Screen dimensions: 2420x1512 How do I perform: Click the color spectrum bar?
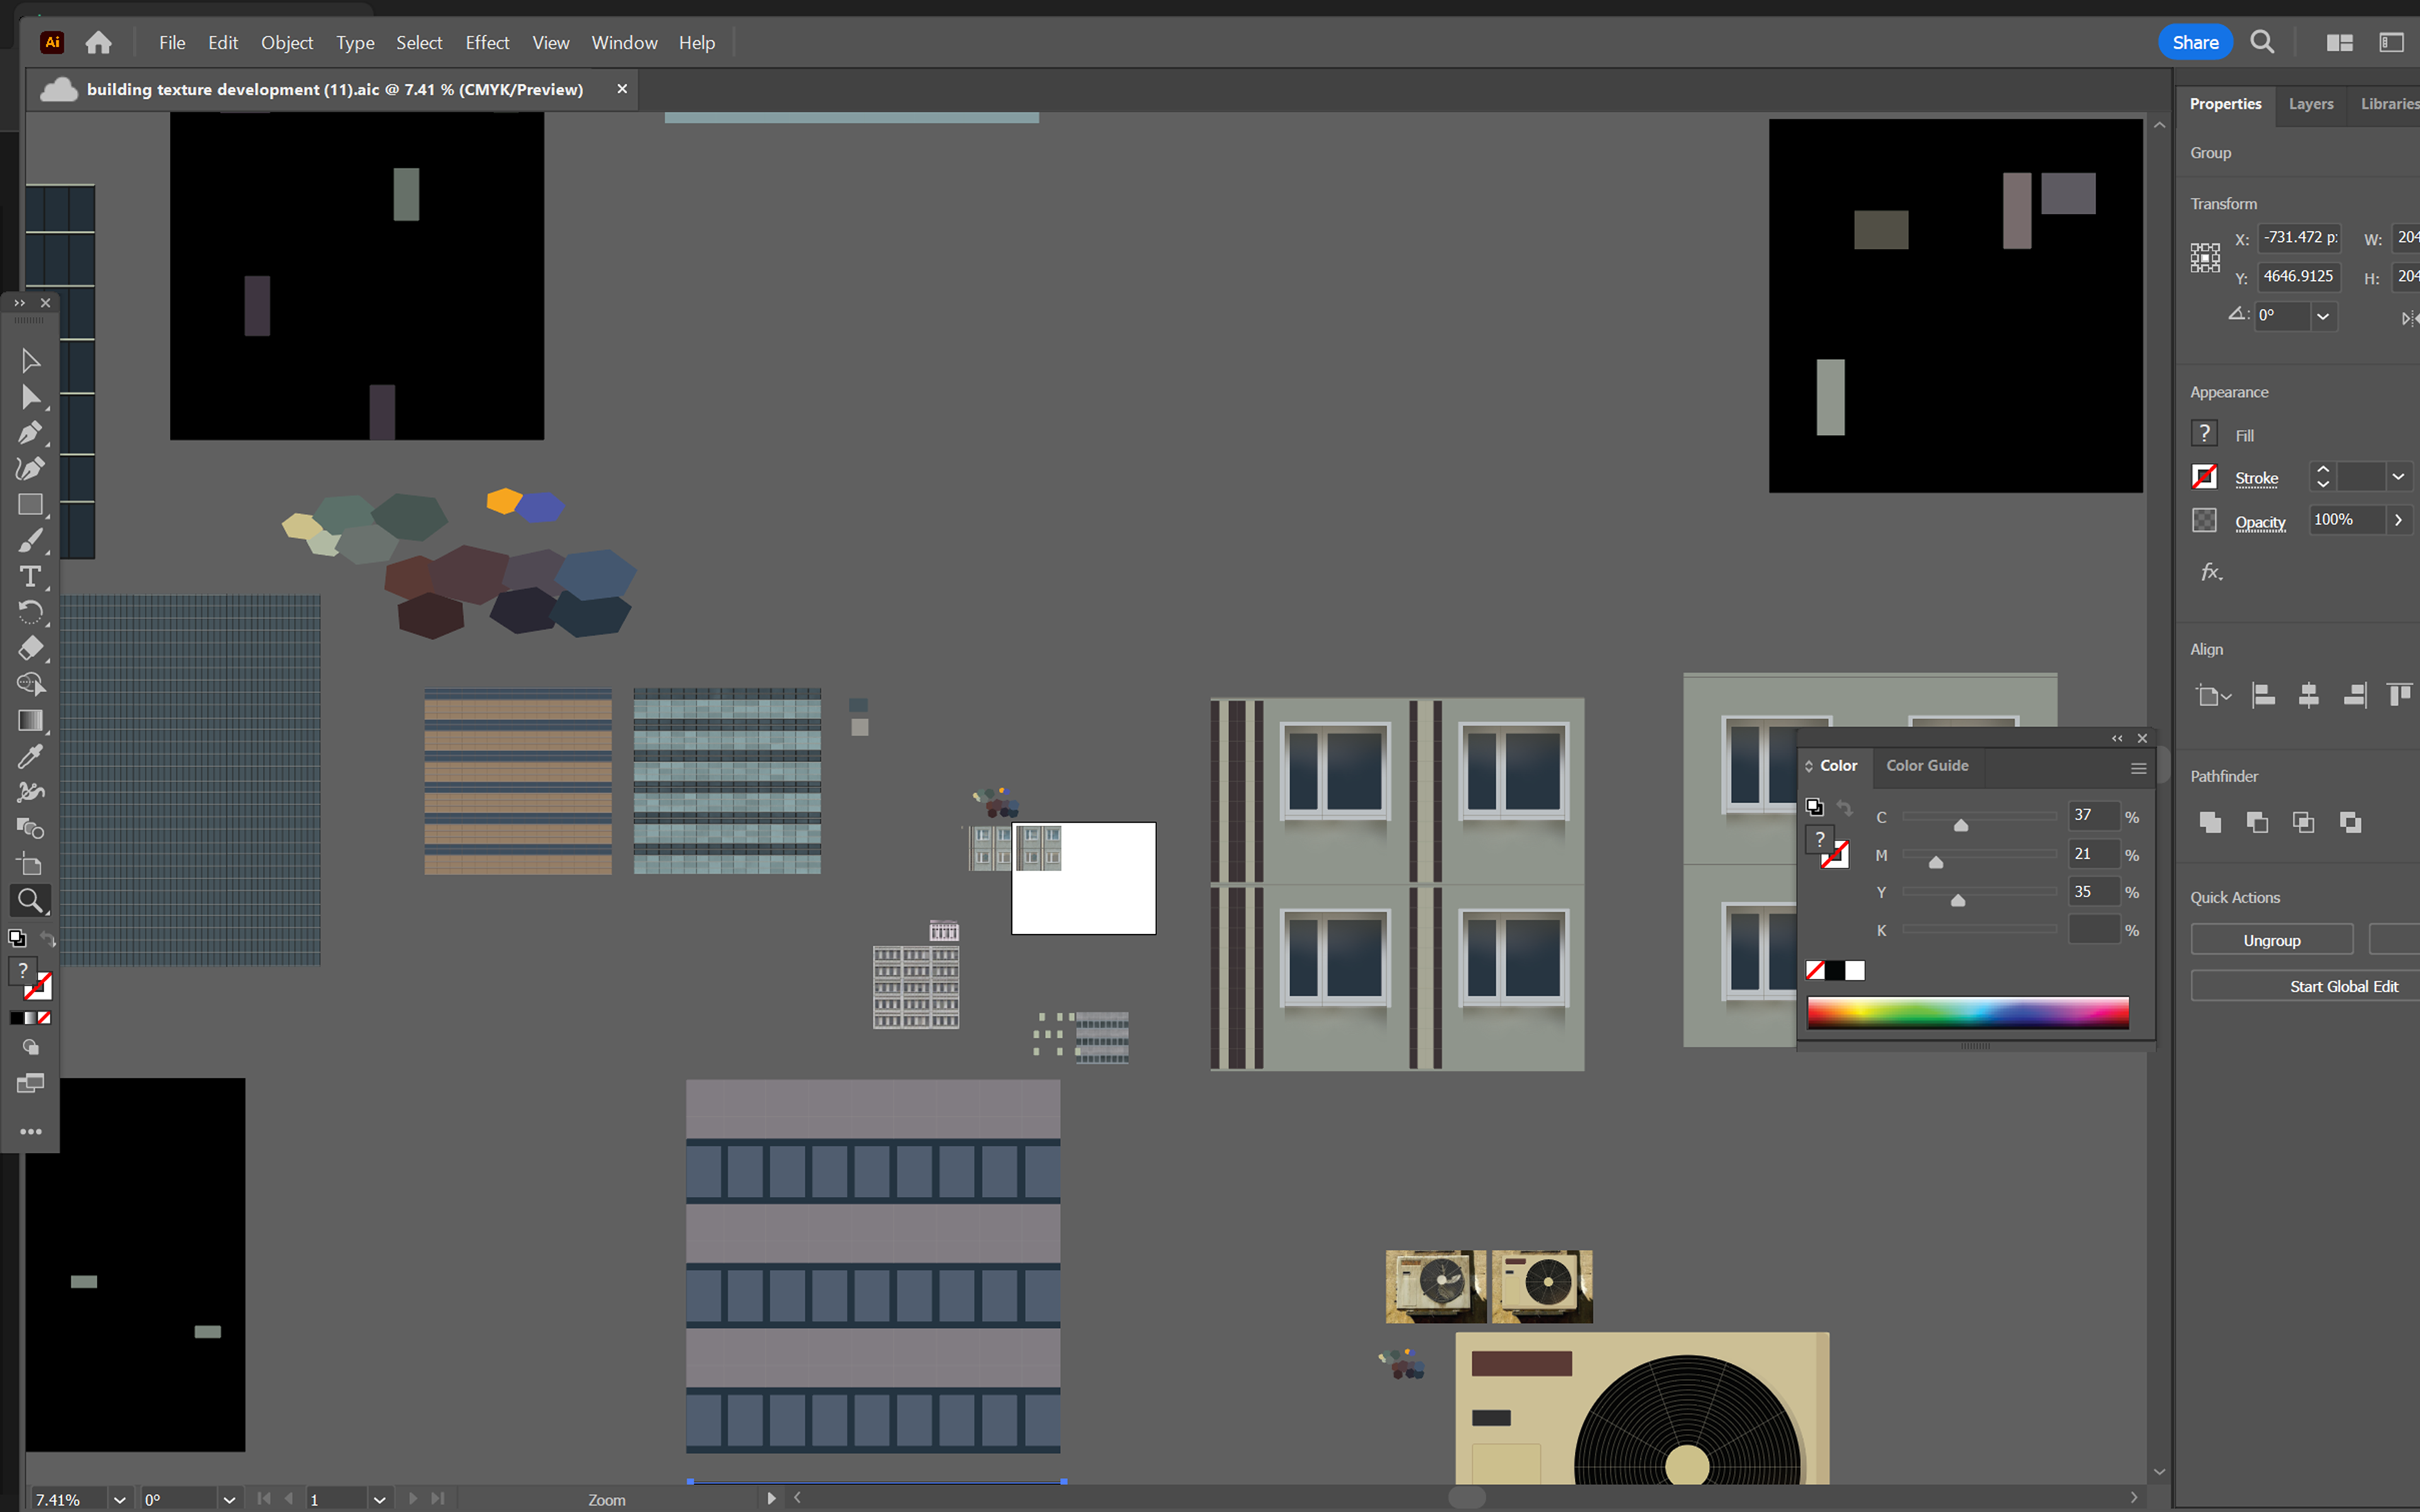(x=1967, y=1013)
